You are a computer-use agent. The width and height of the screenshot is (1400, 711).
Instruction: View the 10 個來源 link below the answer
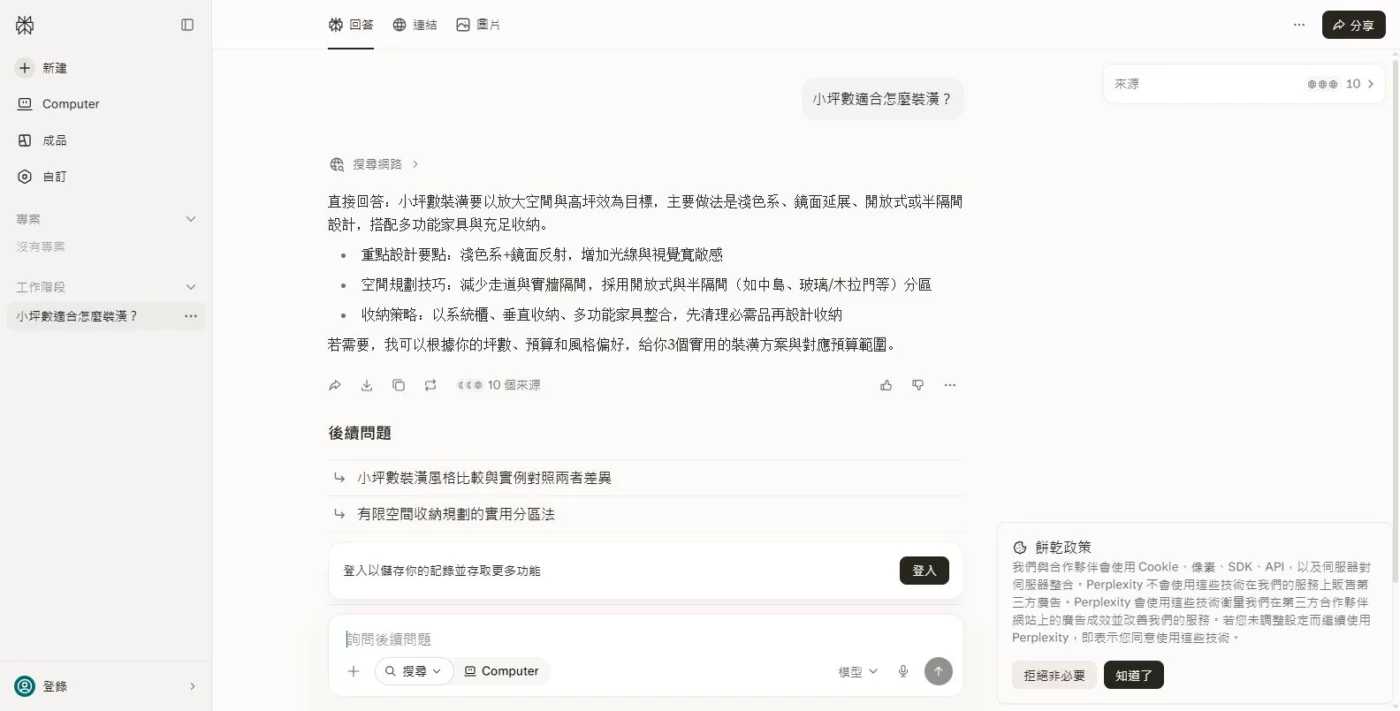(x=499, y=385)
